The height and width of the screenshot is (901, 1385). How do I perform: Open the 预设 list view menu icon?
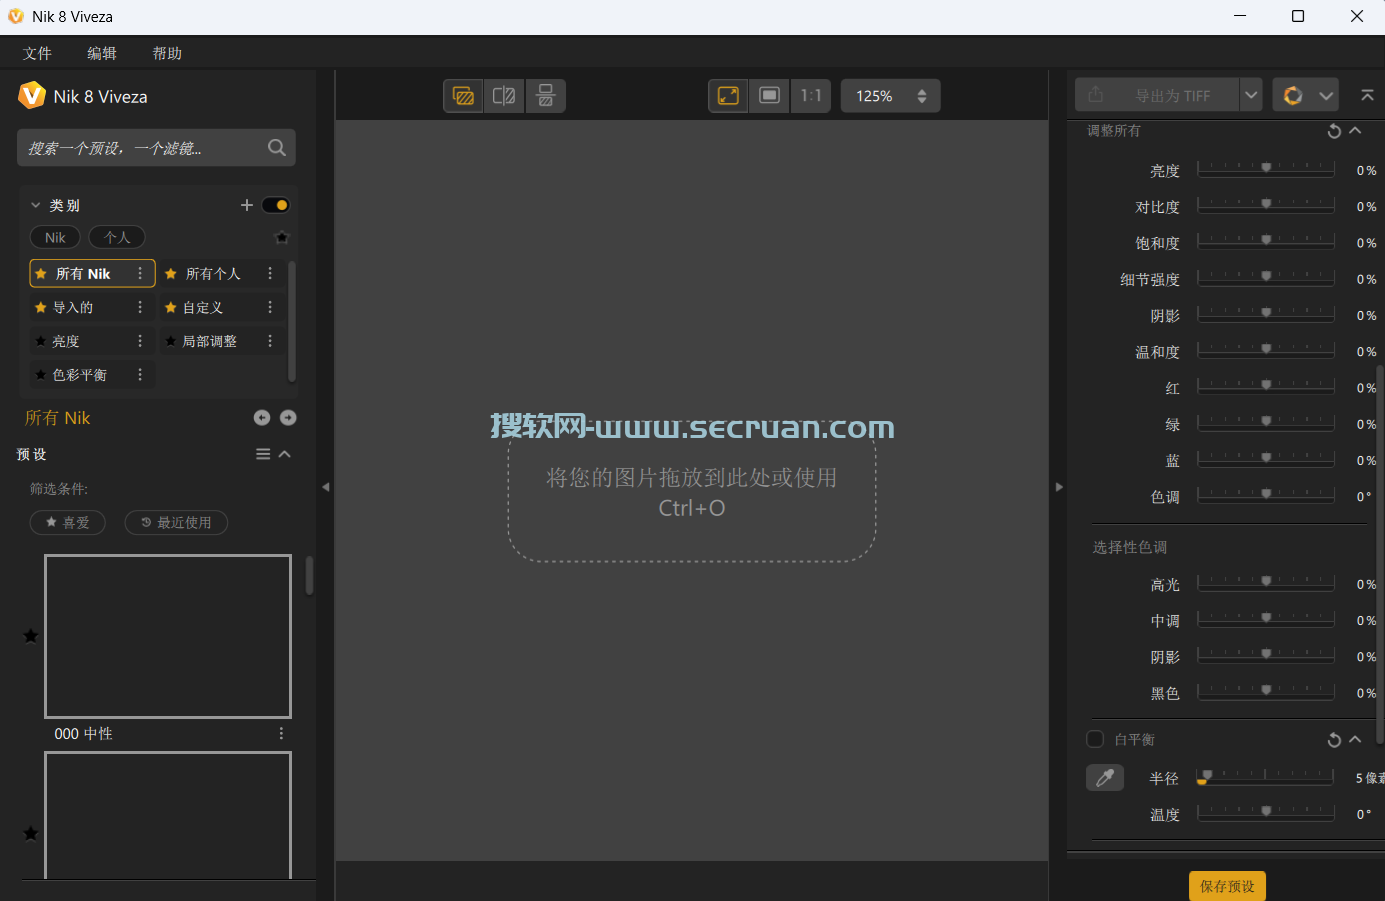(x=263, y=454)
